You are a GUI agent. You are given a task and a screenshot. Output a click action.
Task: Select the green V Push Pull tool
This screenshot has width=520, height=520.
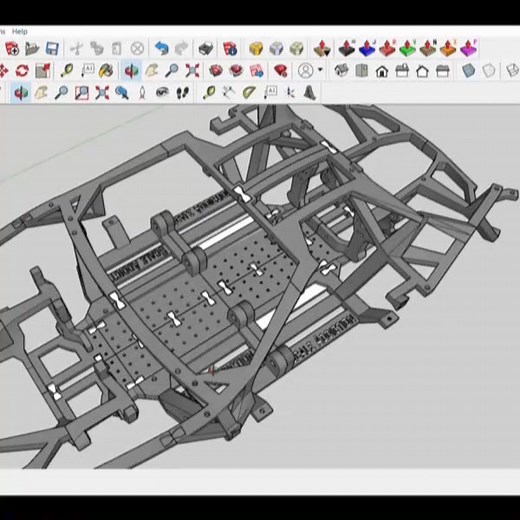[x=408, y=49]
